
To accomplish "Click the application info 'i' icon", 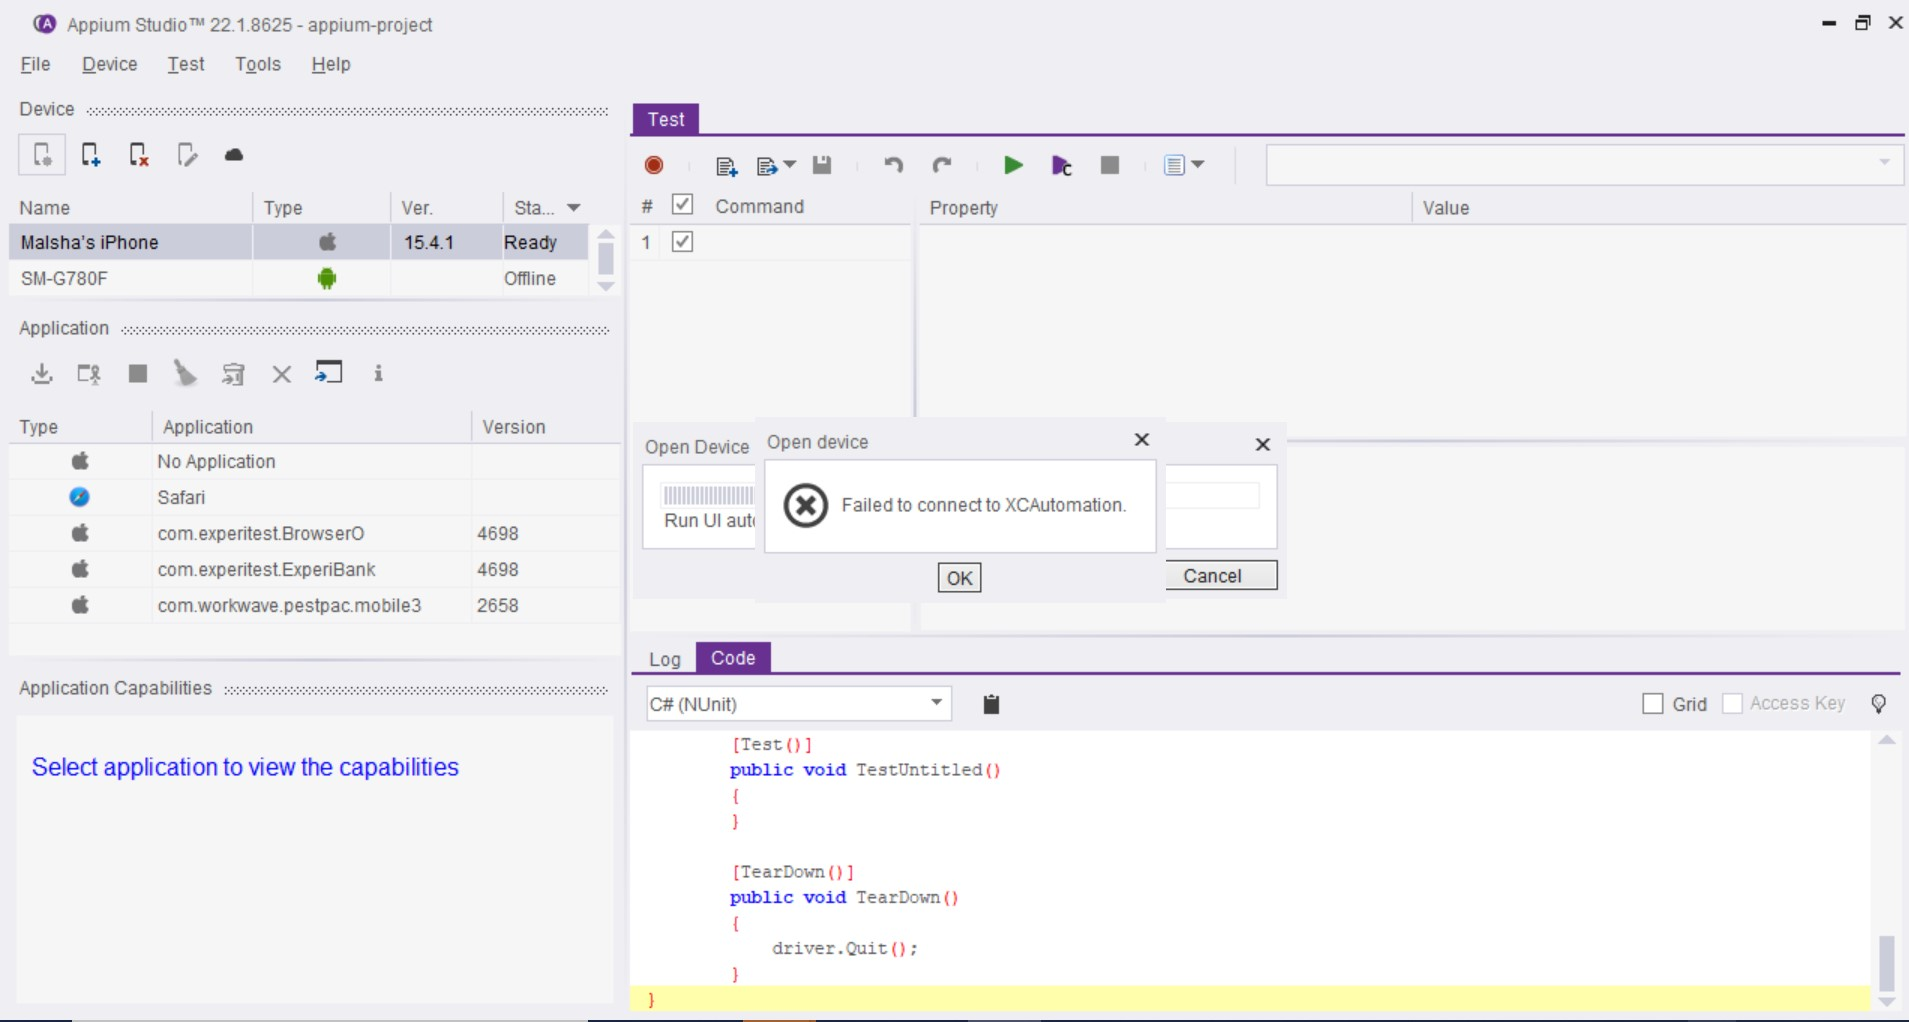I will tap(378, 374).
